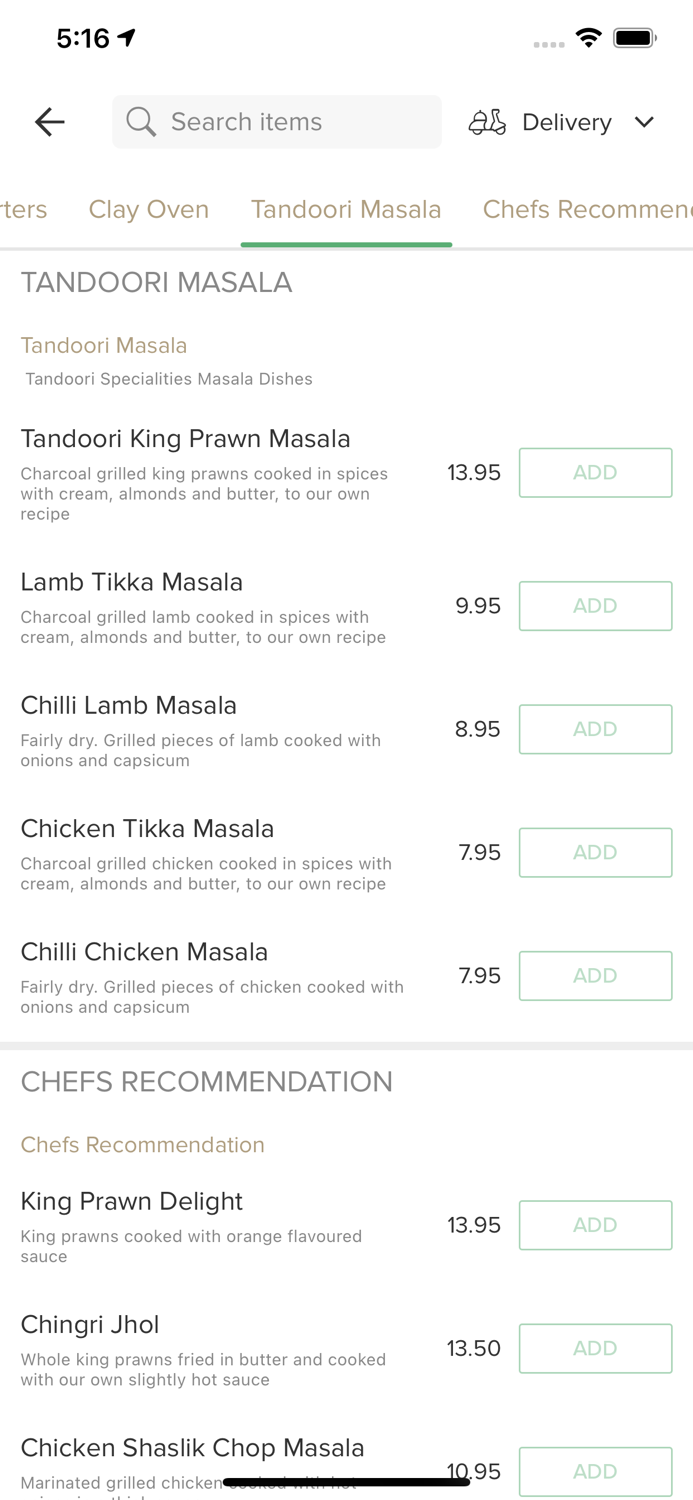Screen dimensions: 693x1500
Task: Add Chingri Jhol to order
Action: [595, 1348]
